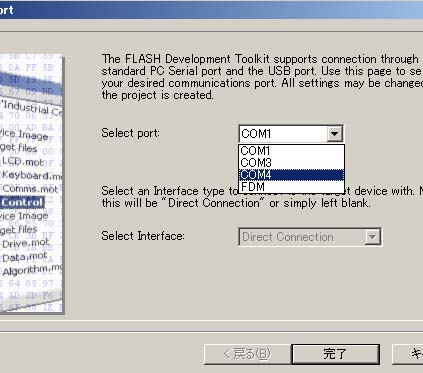Click the cut-off キ cancel button
The width and height of the screenshot is (423, 373).
pos(408,354)
